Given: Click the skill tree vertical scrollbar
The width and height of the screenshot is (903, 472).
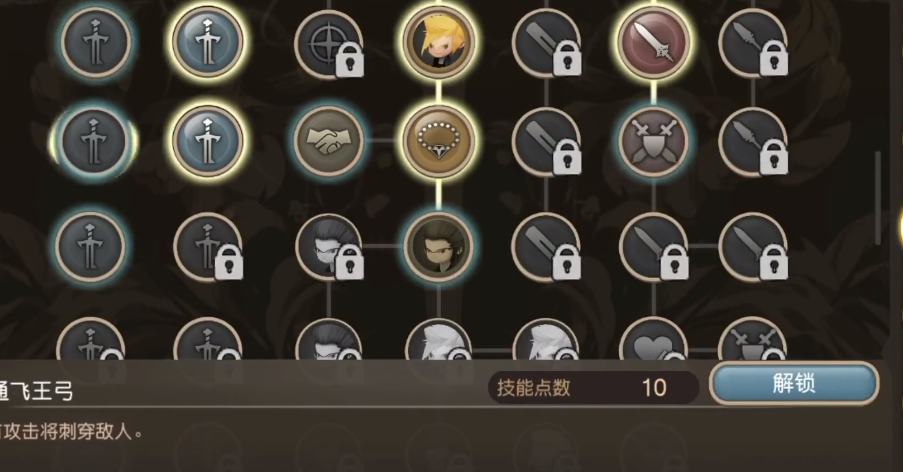Looking at the screenshot, I should 878,198.
